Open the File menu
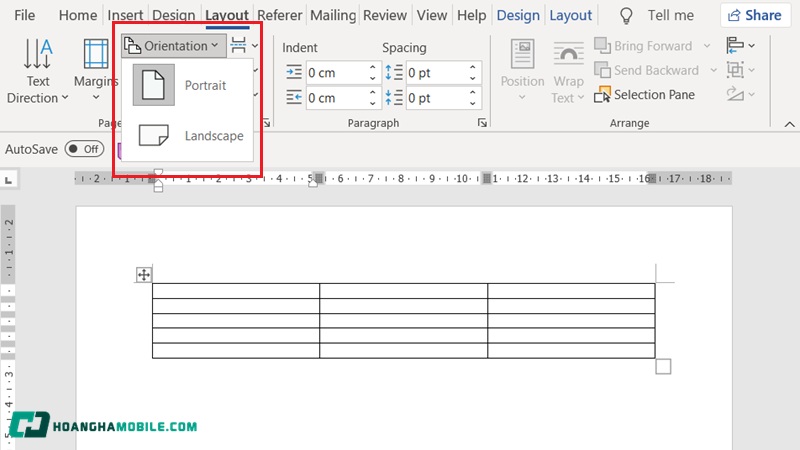This screenshot has height=450, width=800. point(25,16)
